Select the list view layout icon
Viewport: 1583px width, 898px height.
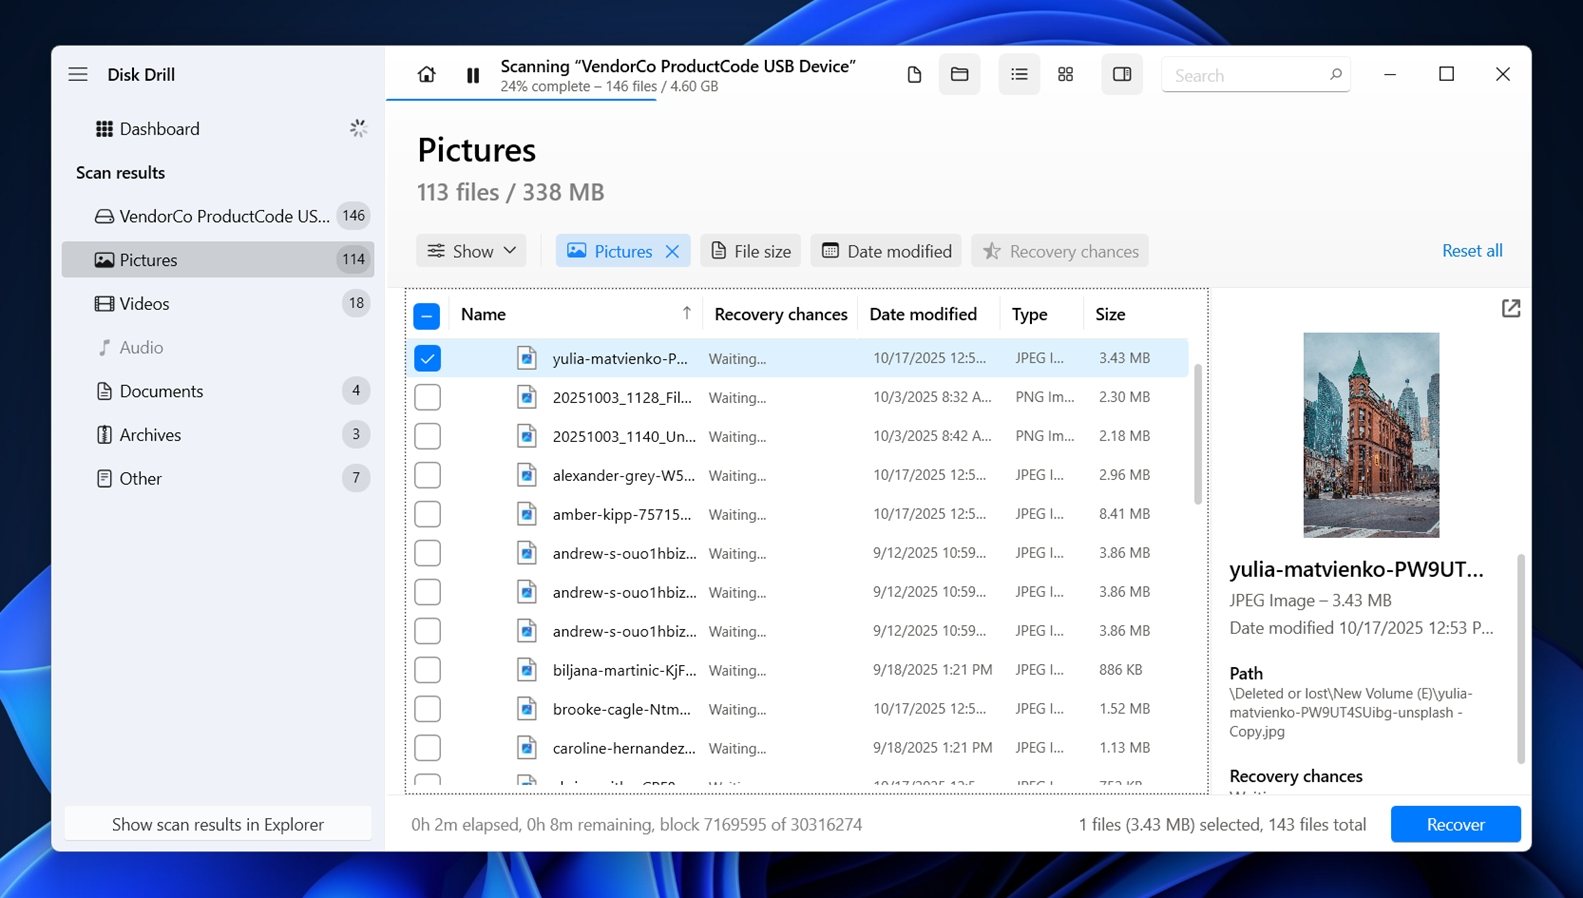[1019, 75]
